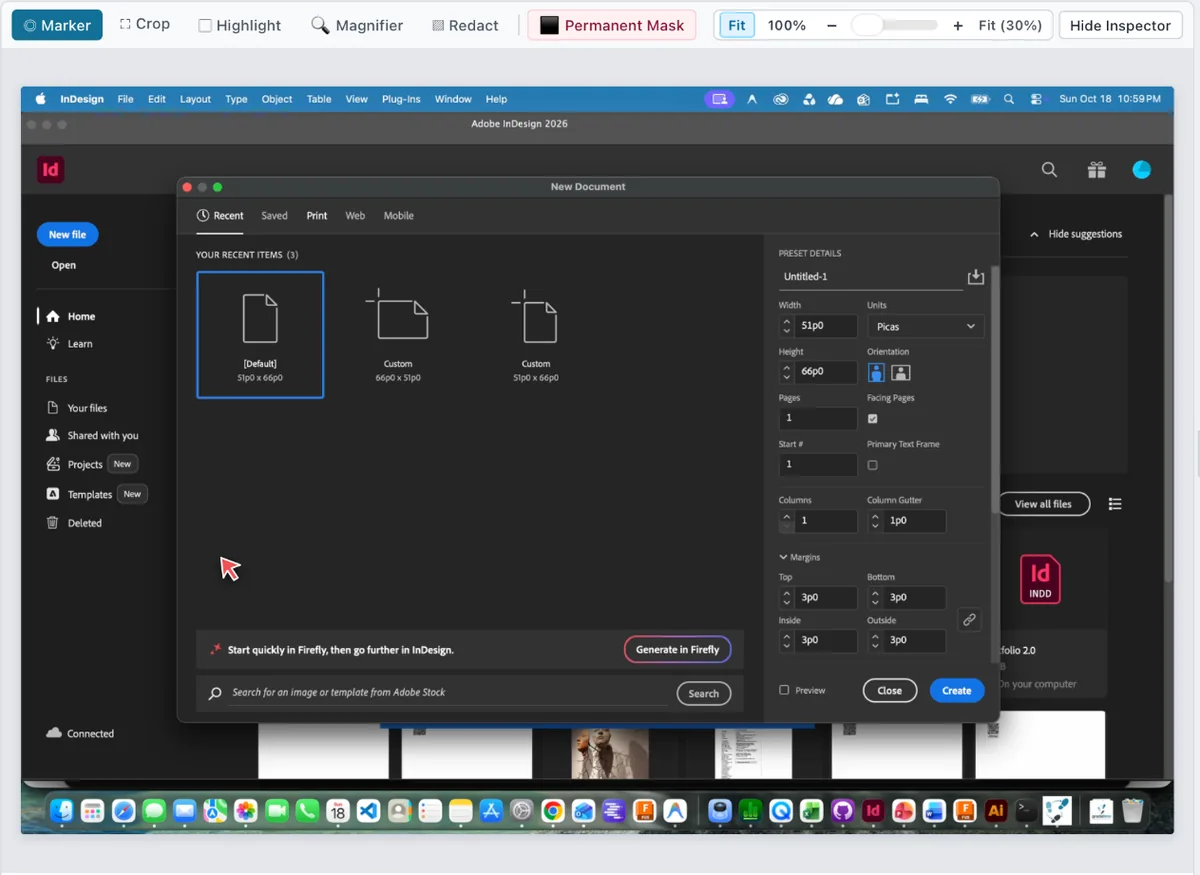Viewport: 1200px width, 875px height.
Task: Click the Column Gutter stepper arrows
Action: tap(875, 521)
